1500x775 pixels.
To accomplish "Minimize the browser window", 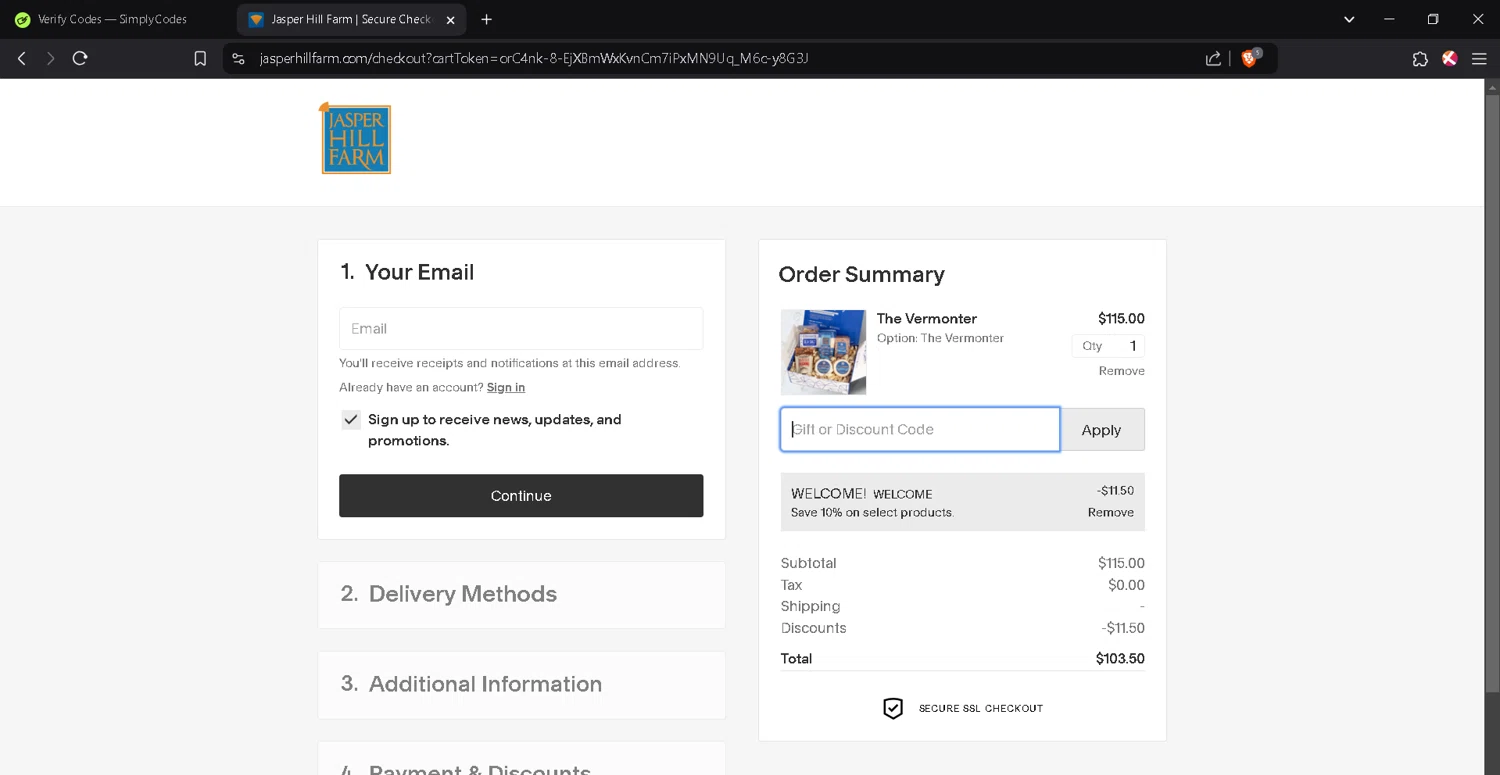I will coord(1389,19).
